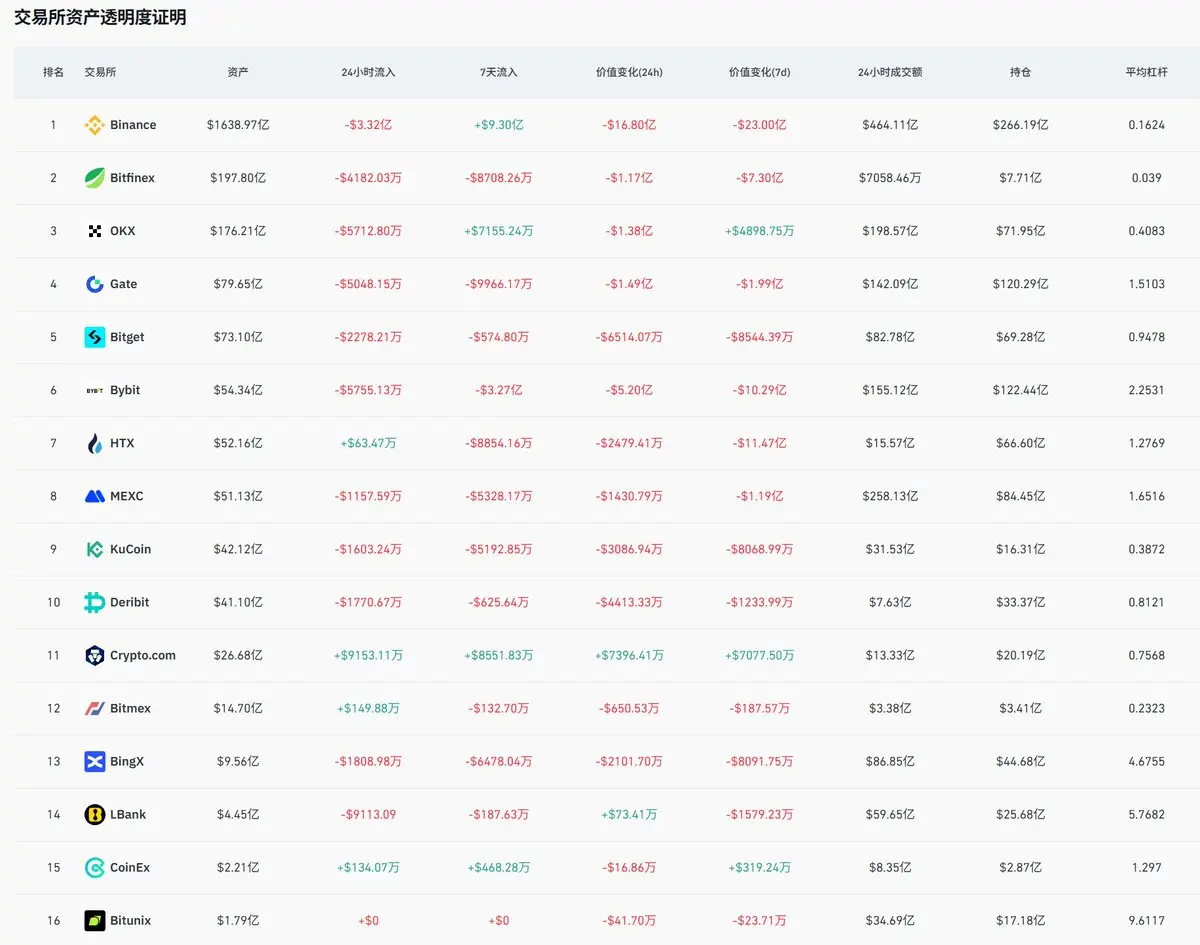Open the Bybit exchange name link
The height and width of the screenshot is (945, 1200).
coord(125,390)
